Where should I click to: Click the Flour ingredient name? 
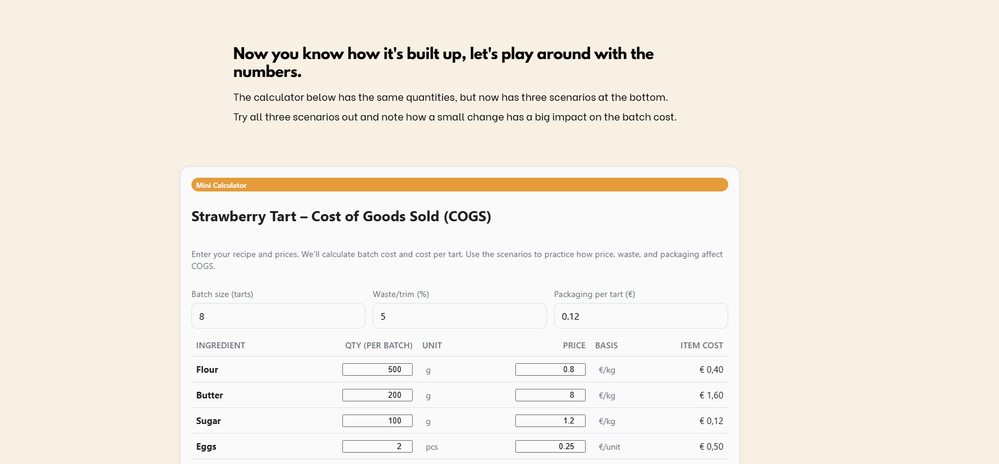[x=207, y=370]
